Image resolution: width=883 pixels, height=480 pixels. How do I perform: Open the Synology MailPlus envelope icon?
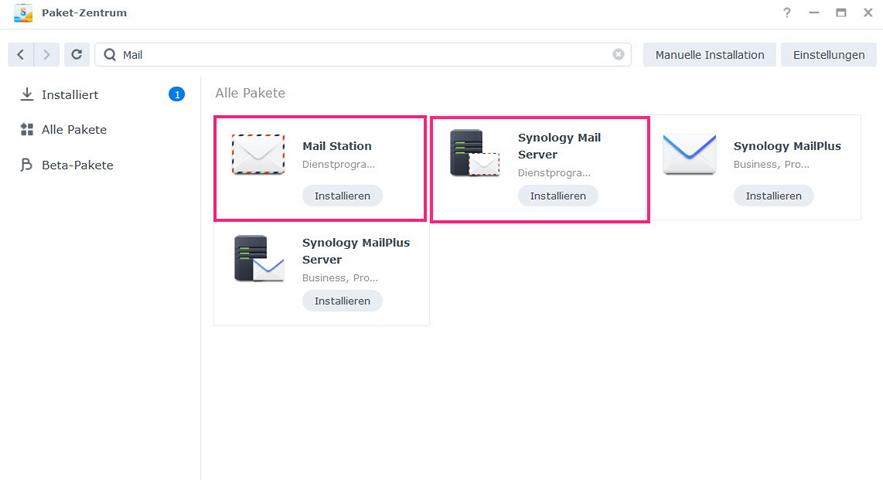pyautogui.click(x=689, y=154)
